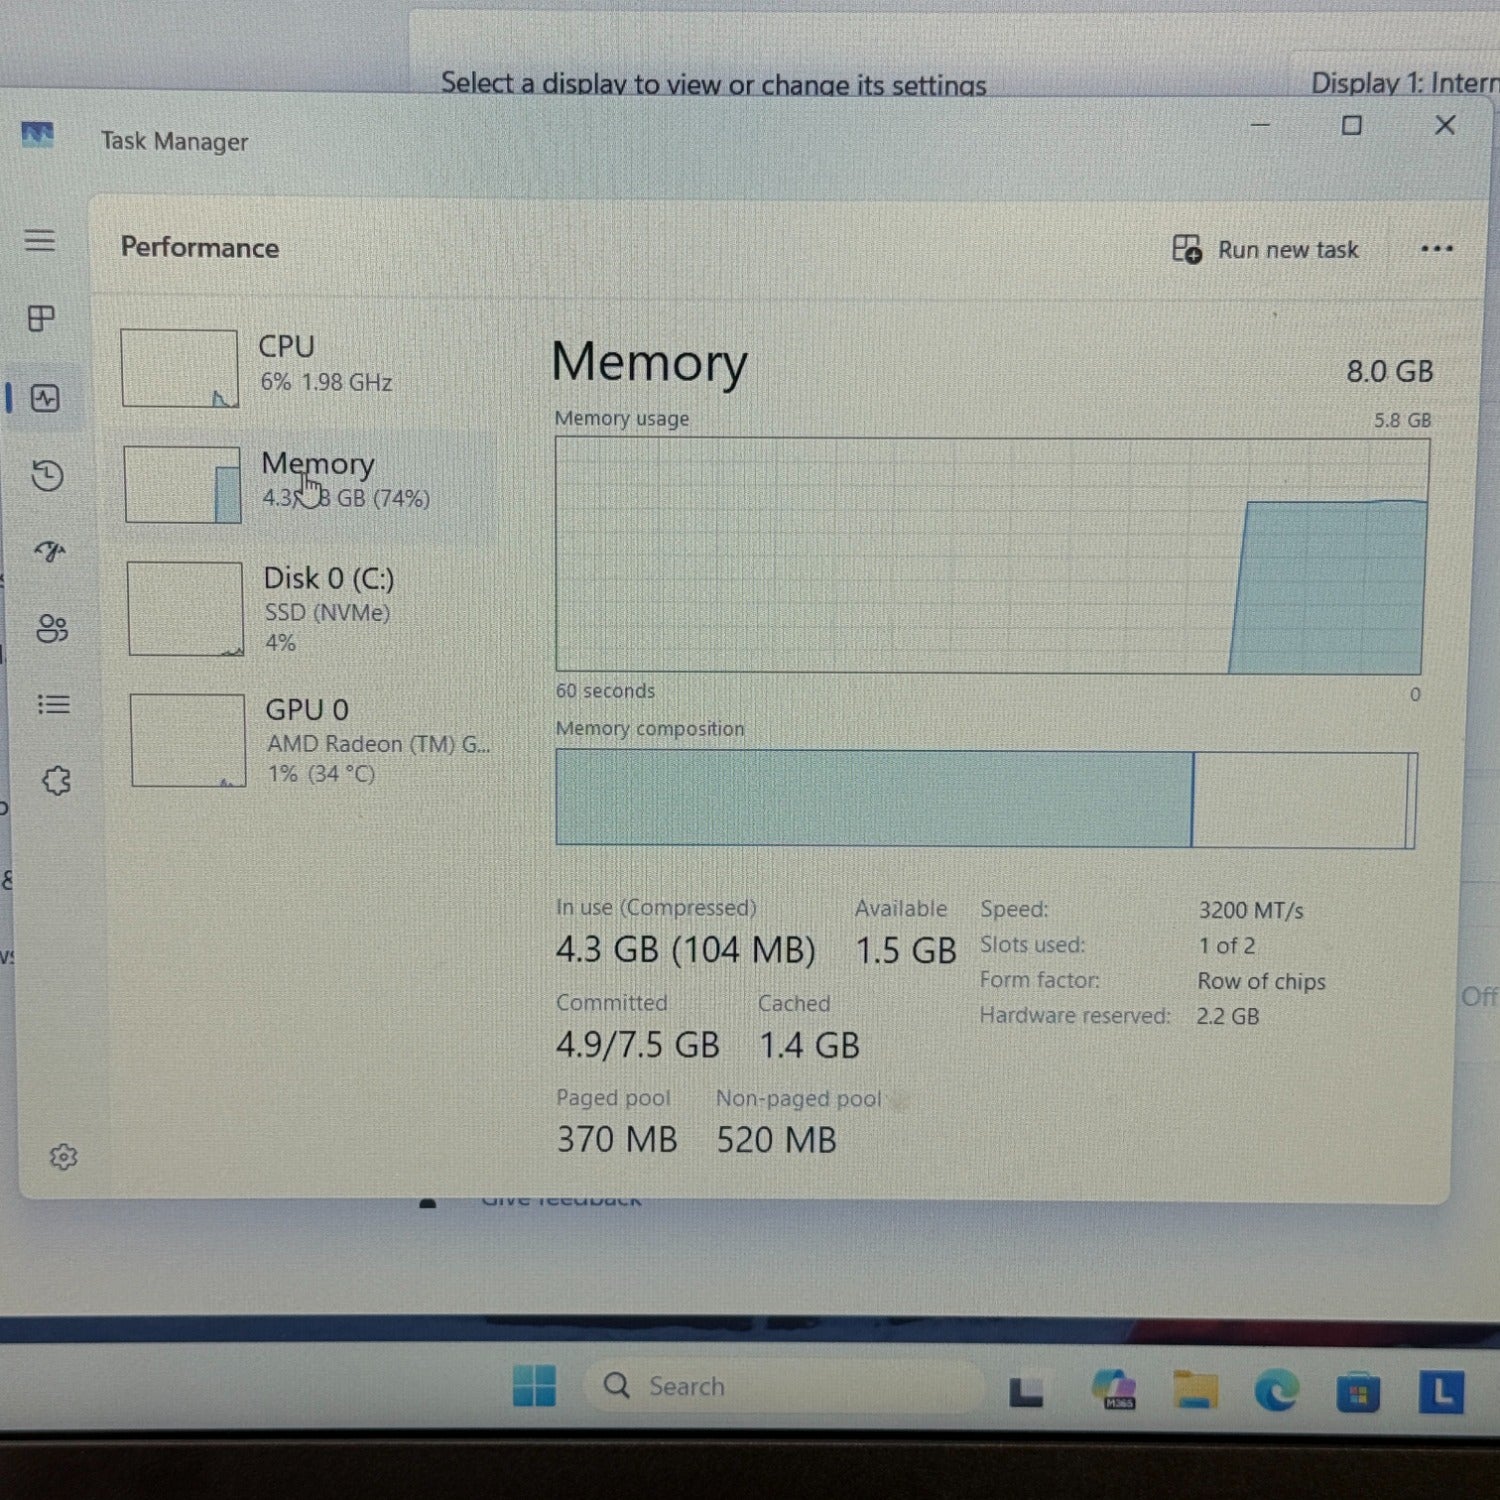Expand the three-dot more options menu
Viewport: 1500px width, 1500px height.
(1436, 249)
